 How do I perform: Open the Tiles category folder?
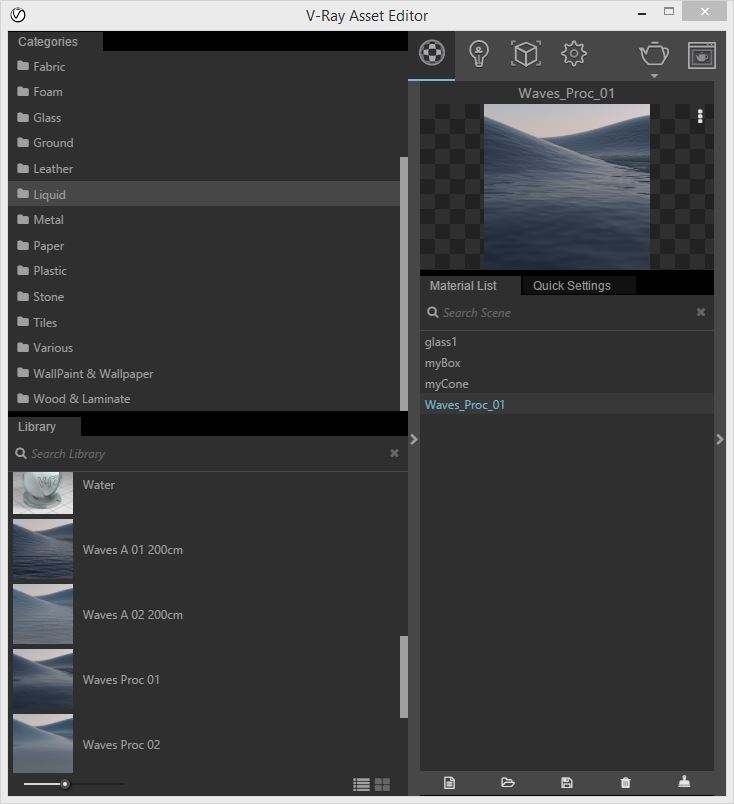click(204, 322)
